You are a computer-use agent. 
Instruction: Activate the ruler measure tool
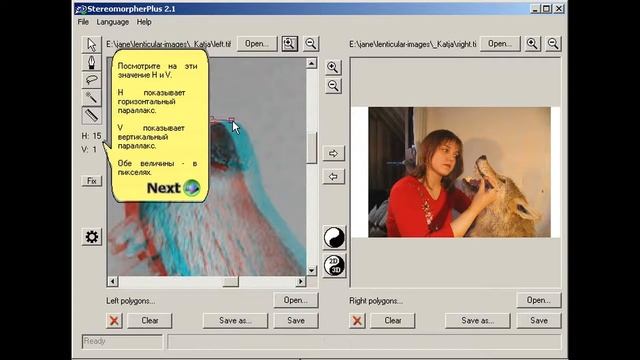pyautogui.click(x=91, y=115)
